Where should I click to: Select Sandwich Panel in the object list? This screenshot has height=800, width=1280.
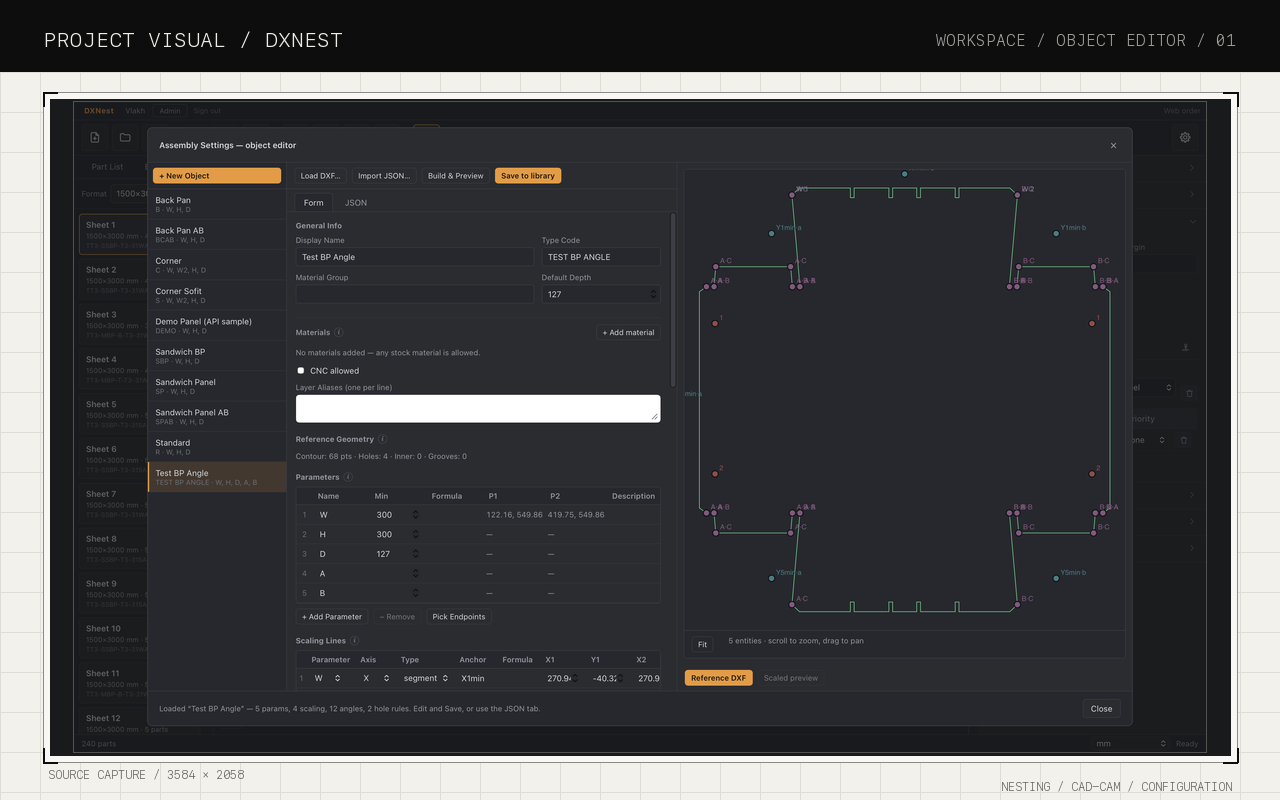click(217, 386)
